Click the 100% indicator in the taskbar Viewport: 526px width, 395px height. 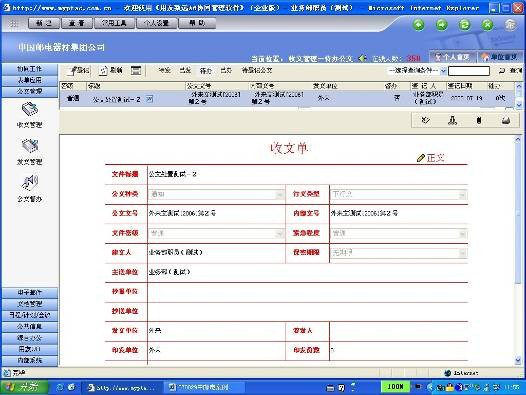(x=395, y=387)
